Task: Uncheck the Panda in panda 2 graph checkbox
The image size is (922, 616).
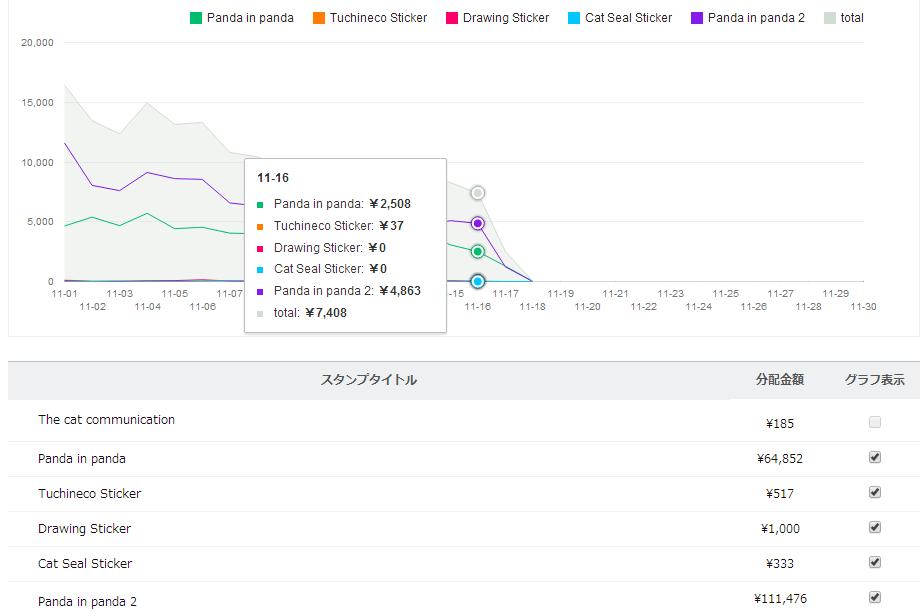Action: click(x=875, y=597)
